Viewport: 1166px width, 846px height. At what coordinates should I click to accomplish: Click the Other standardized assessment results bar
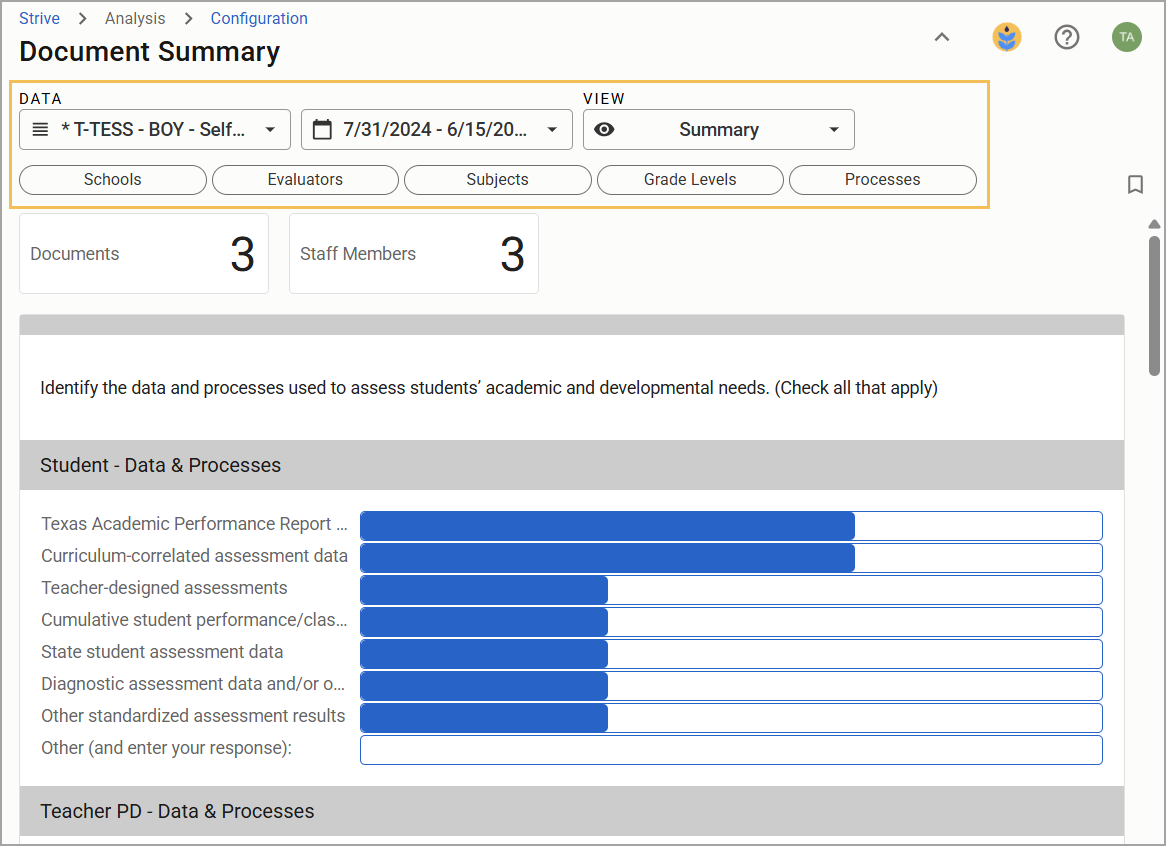pos(731,717)
